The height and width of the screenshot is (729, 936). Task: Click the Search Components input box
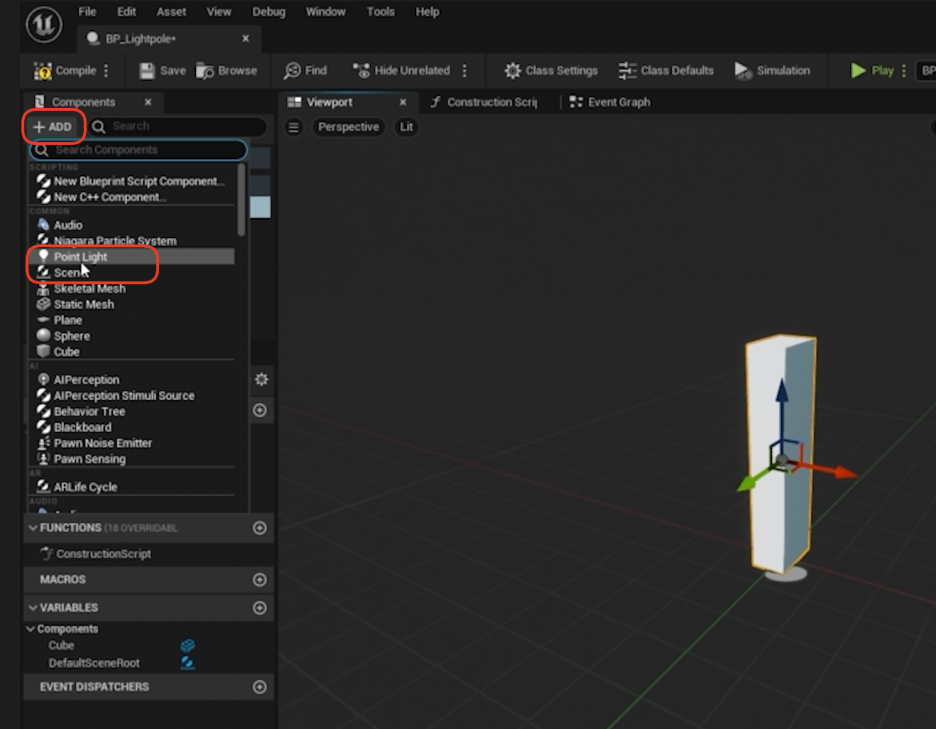[138, 150]
